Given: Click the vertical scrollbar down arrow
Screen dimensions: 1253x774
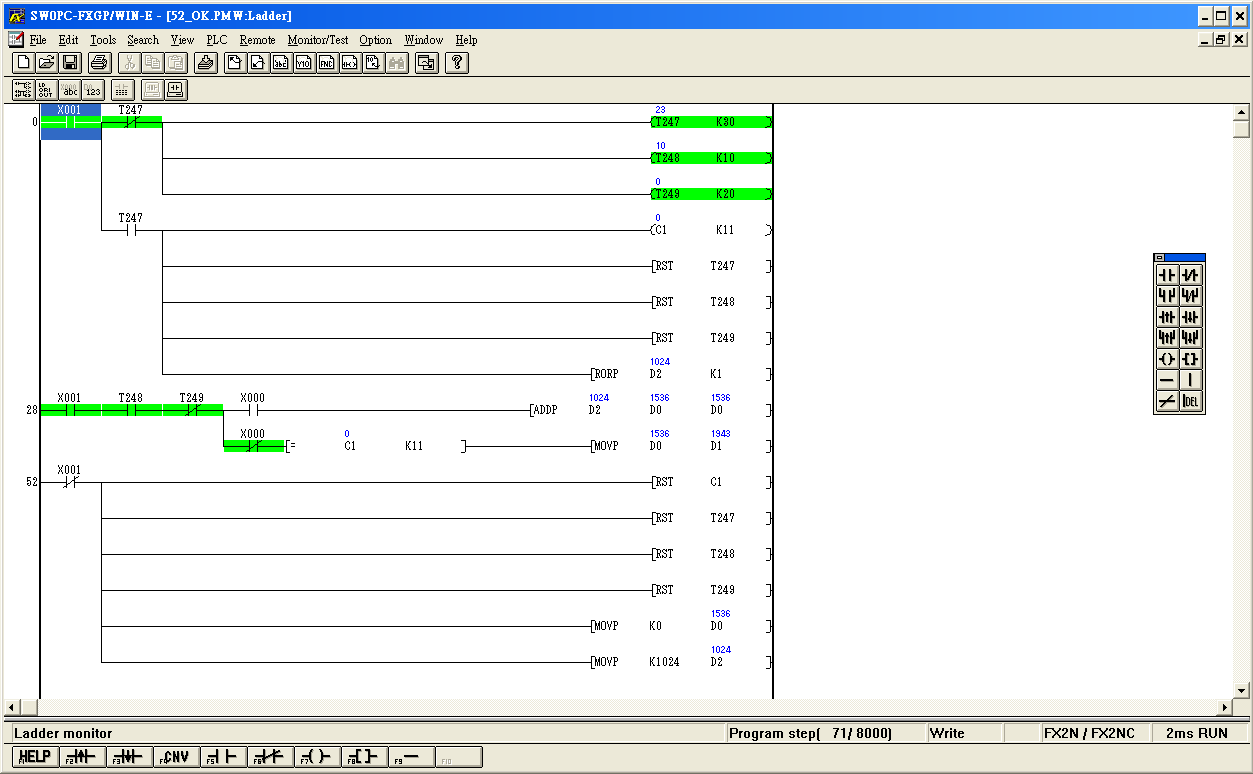Looking at the screenshot, I should pos(1242,690).
